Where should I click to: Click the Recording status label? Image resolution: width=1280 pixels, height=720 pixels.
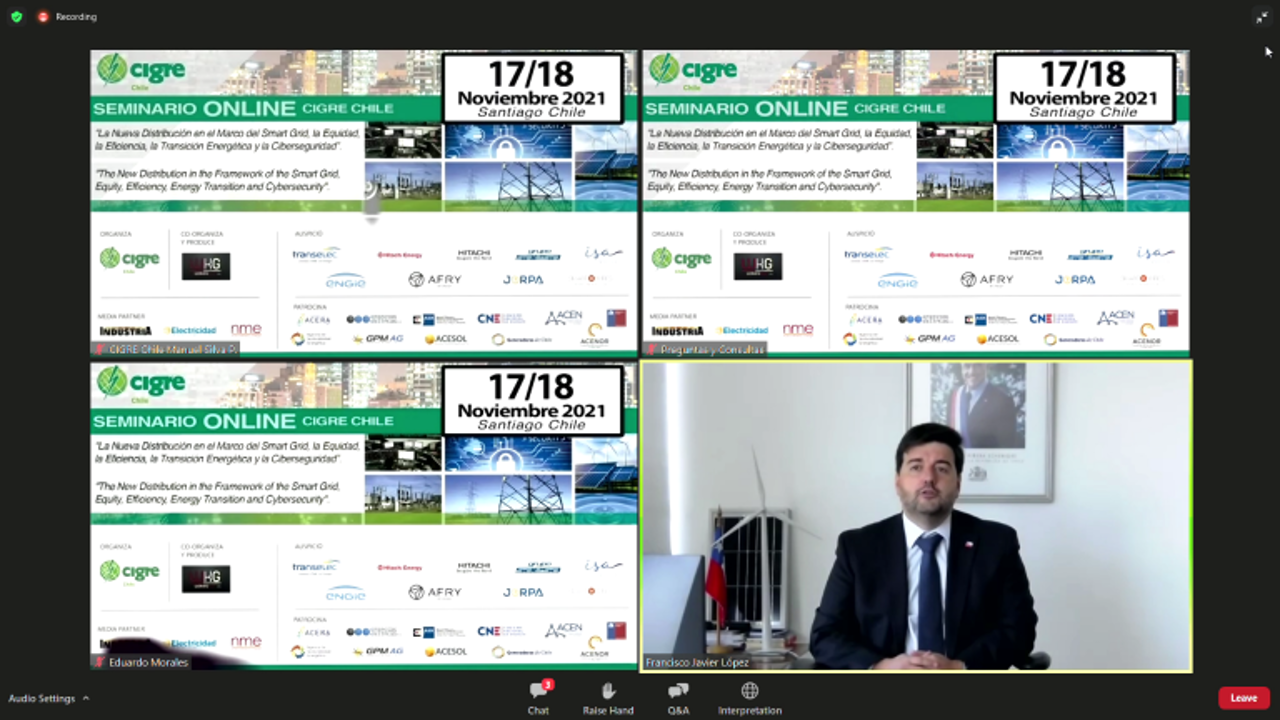[x=76, y=17]
